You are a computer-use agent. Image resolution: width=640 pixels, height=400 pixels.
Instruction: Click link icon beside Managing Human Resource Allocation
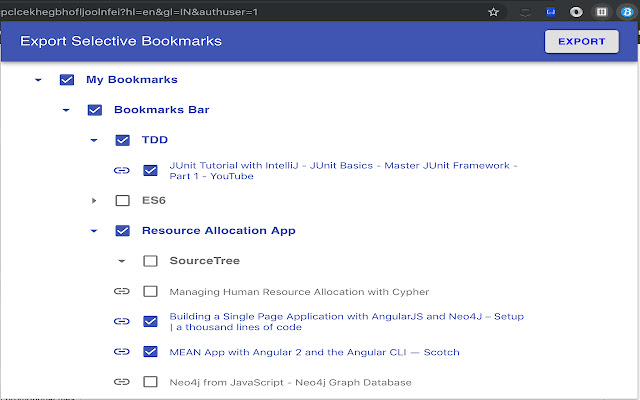pyautogui.click(x=122, y=292)
